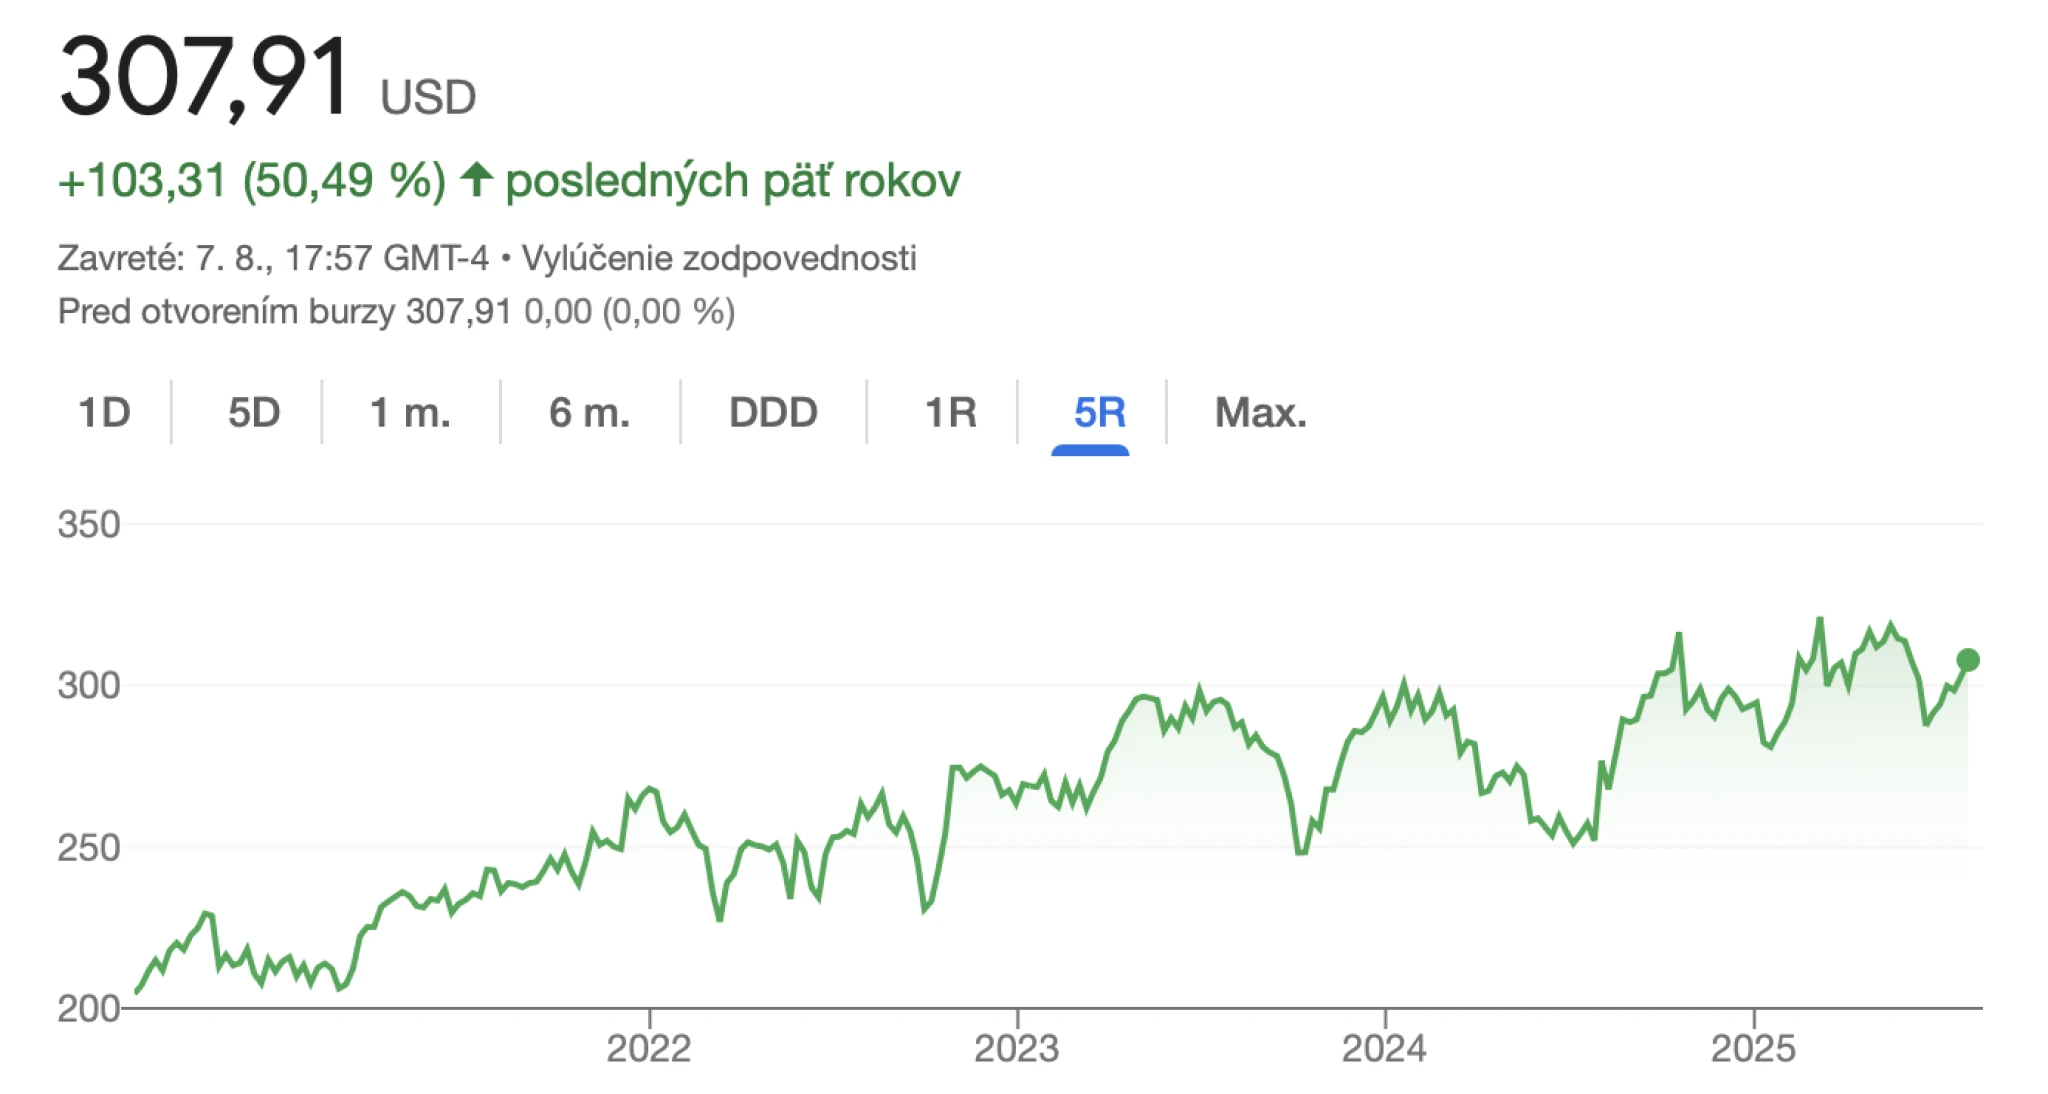Click the 2024 label on the time axis

[1384, 1048]
